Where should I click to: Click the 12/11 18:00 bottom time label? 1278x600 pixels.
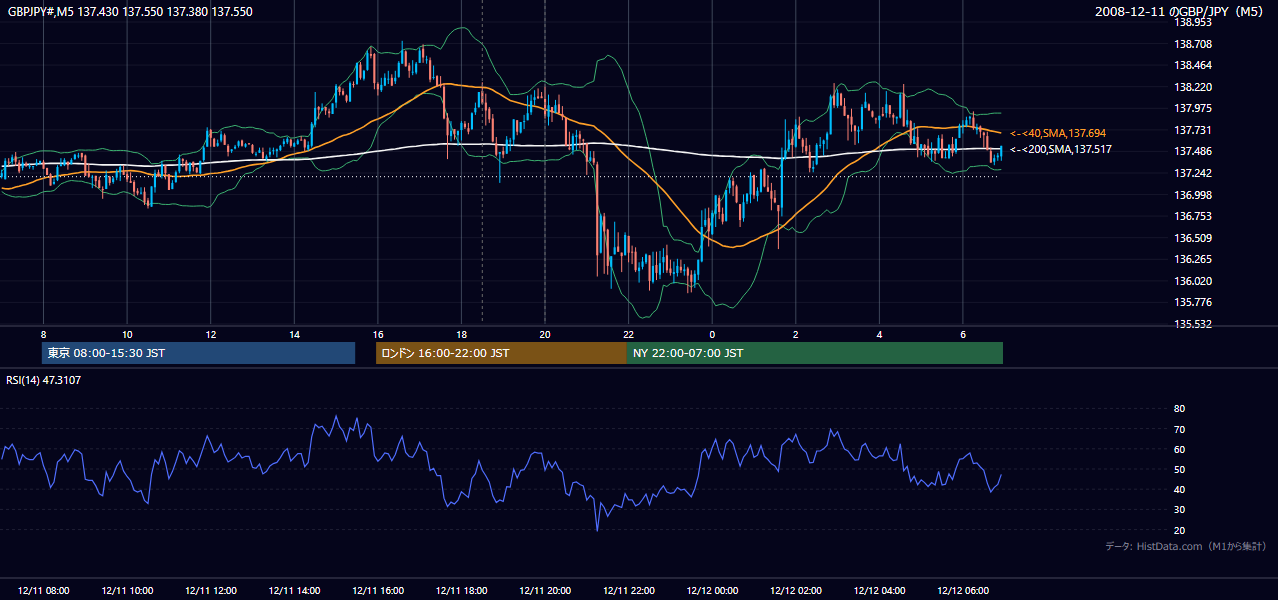(461, 591)
